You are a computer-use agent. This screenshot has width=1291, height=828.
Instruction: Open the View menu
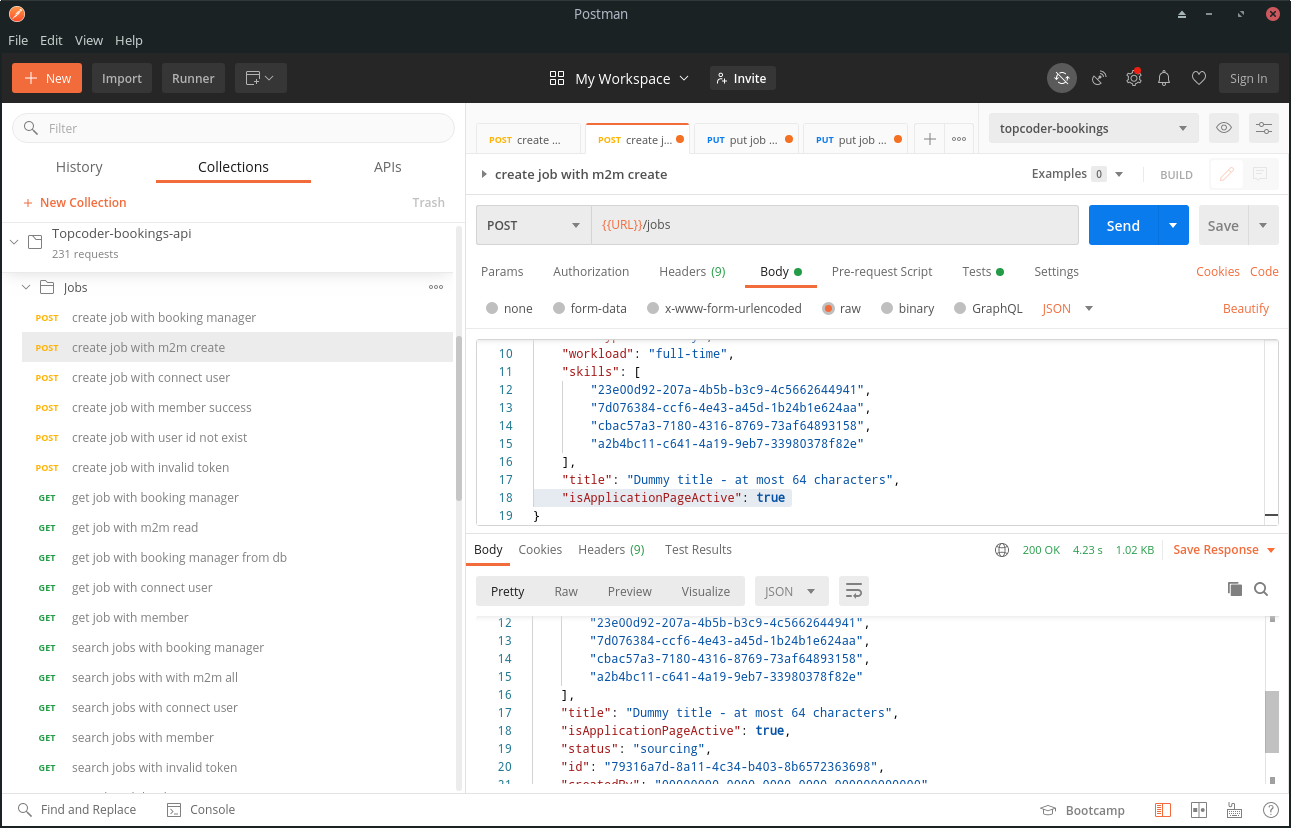coord(89,40)
